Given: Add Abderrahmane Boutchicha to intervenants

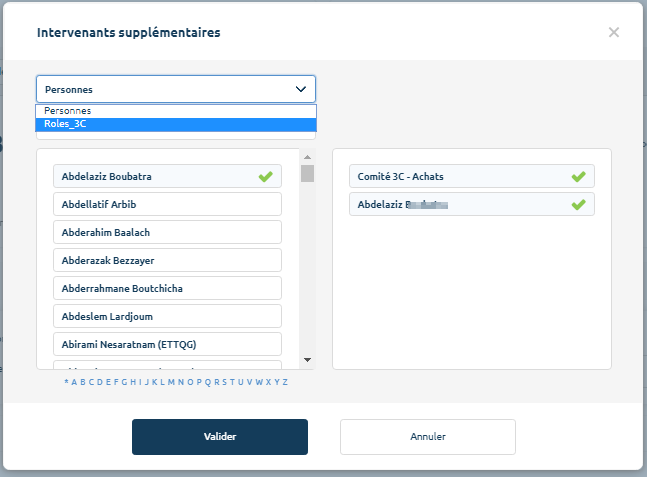Looking at the screenshot, I should pos(167,289).
